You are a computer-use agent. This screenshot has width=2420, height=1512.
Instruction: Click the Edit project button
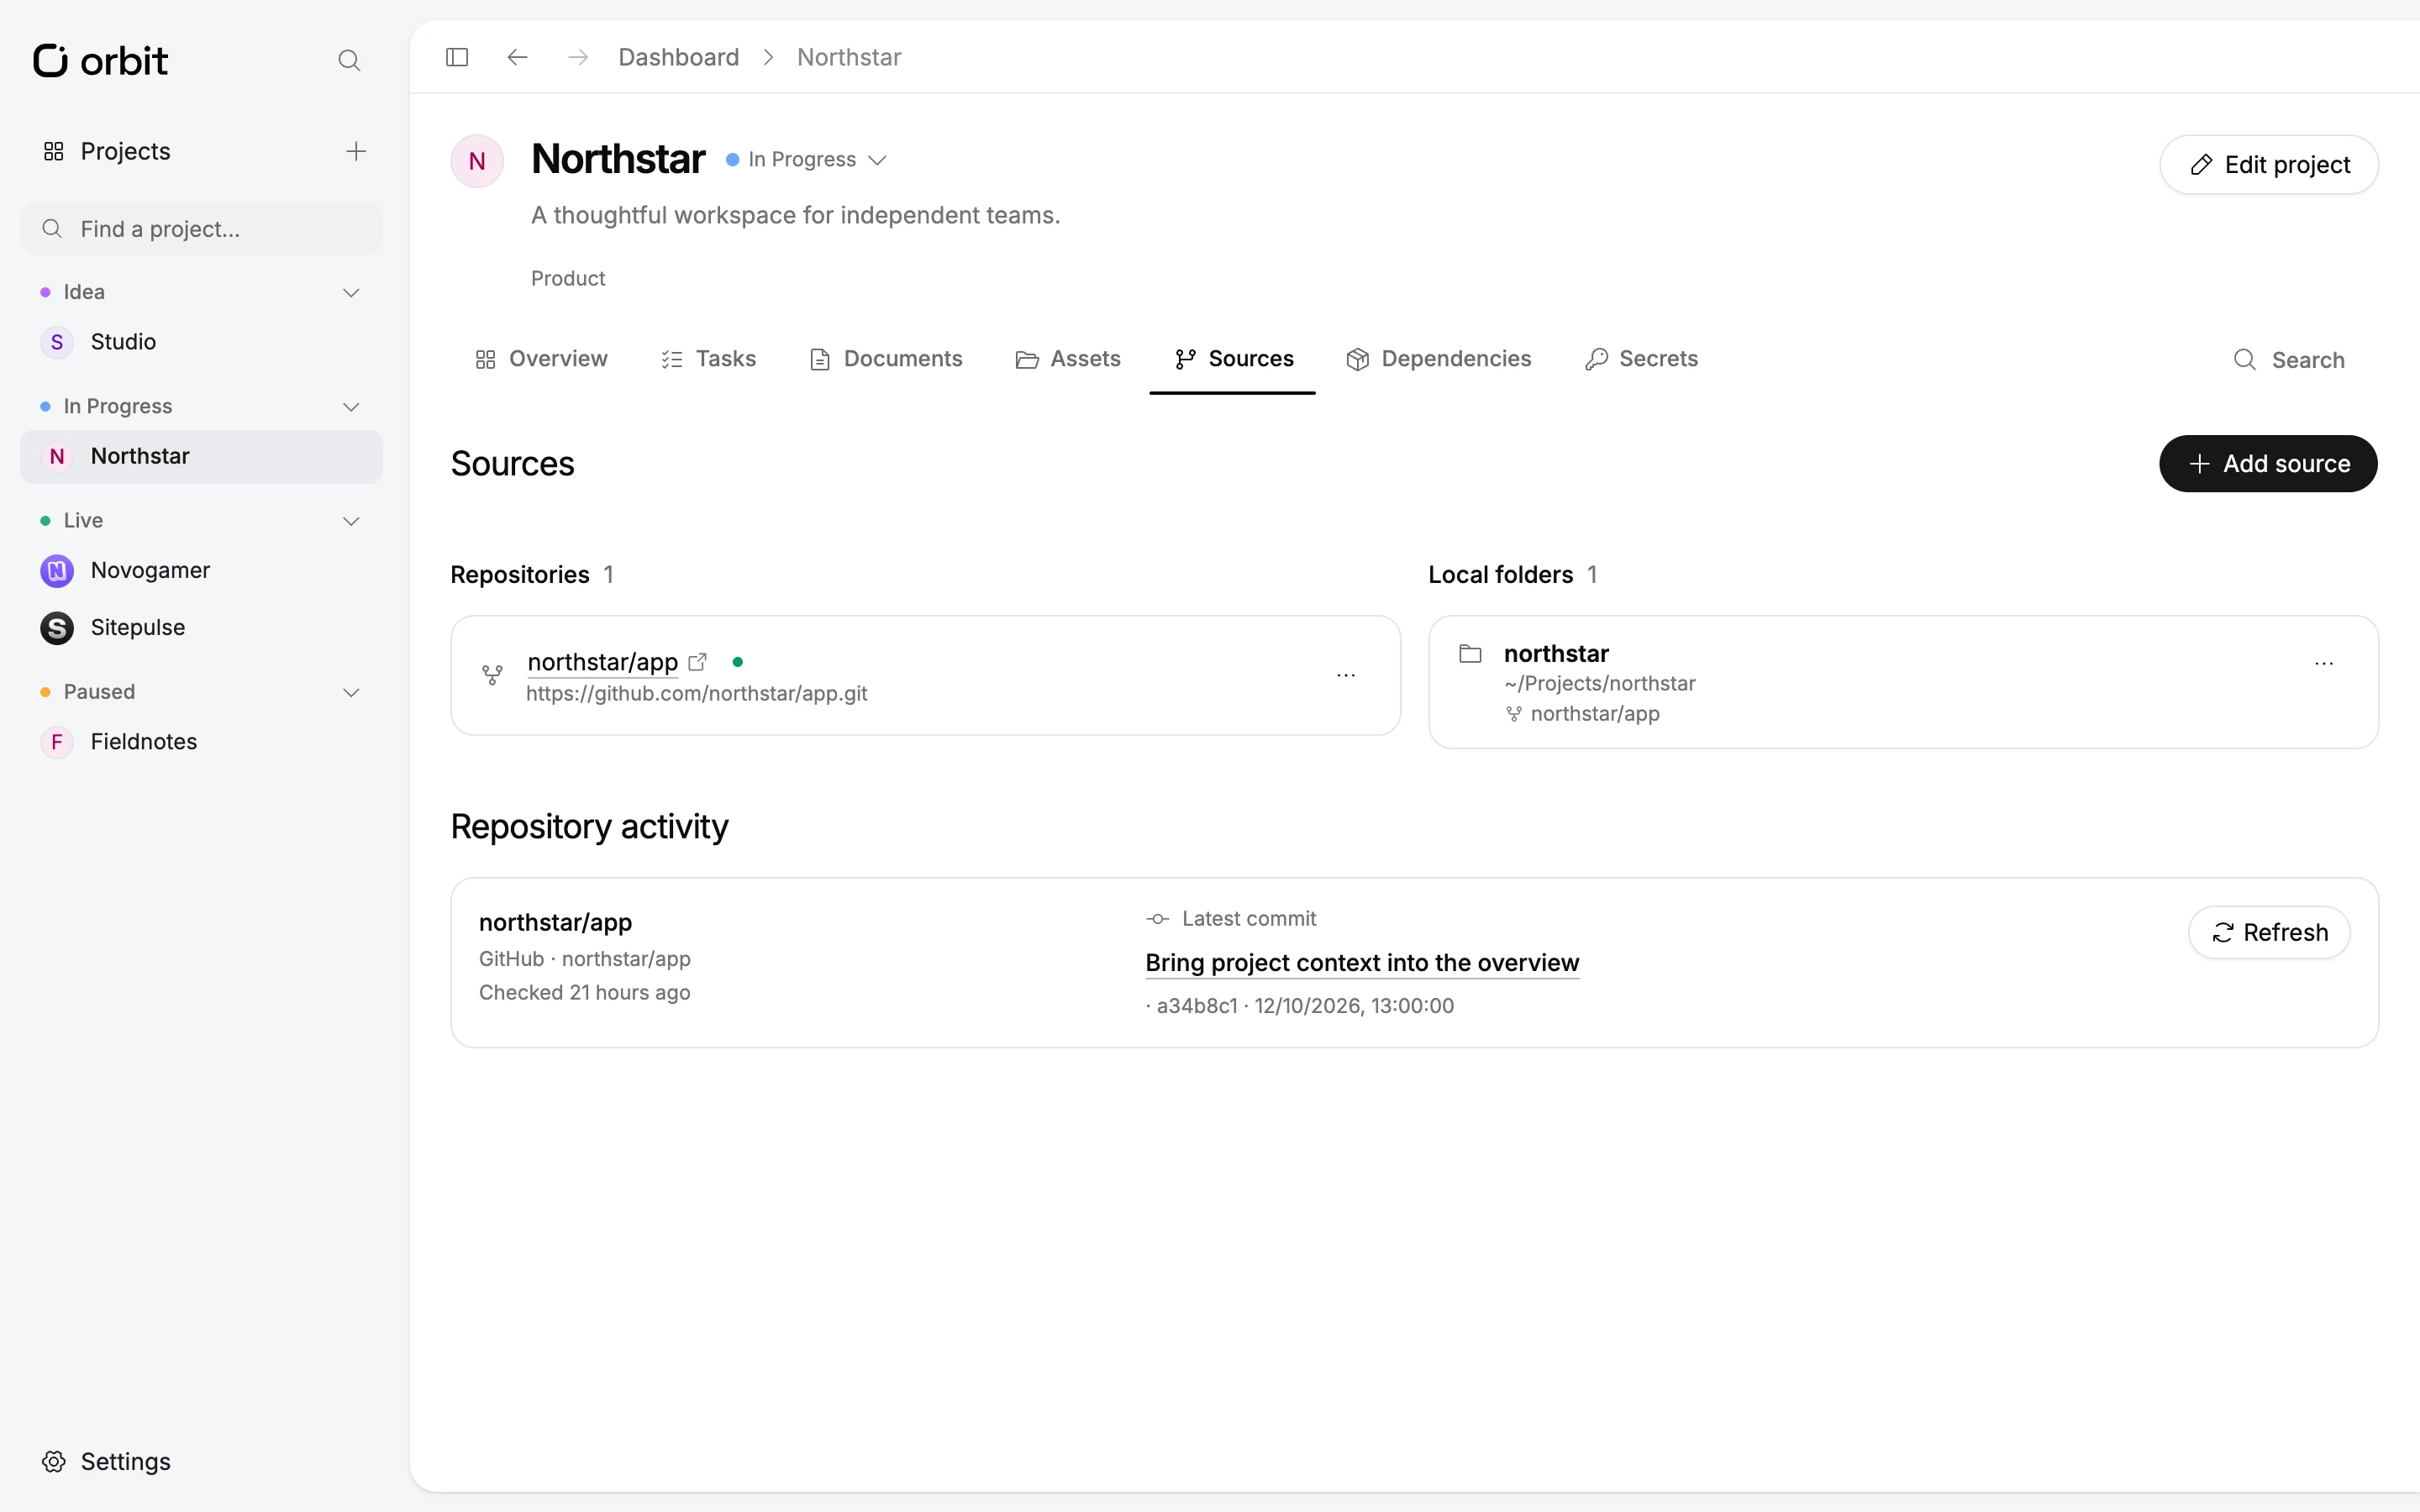[2268, 165]
